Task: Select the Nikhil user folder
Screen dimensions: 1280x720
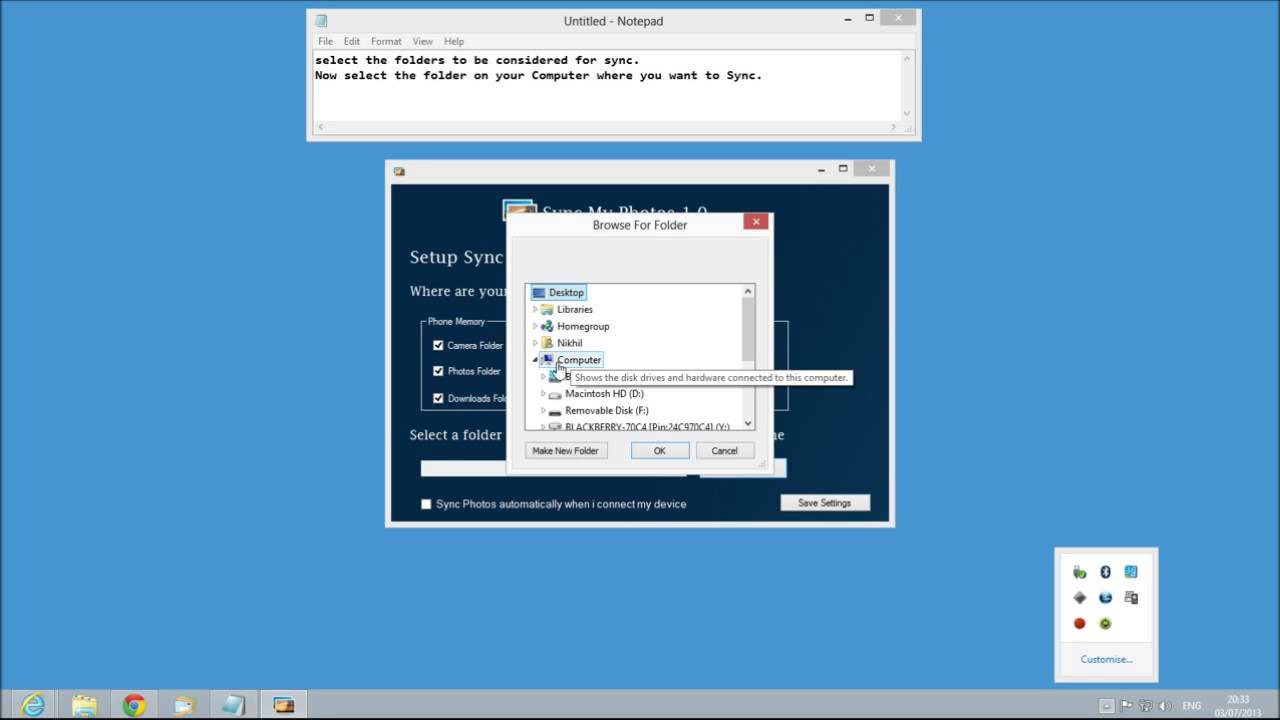Action: tap(569, 343)
